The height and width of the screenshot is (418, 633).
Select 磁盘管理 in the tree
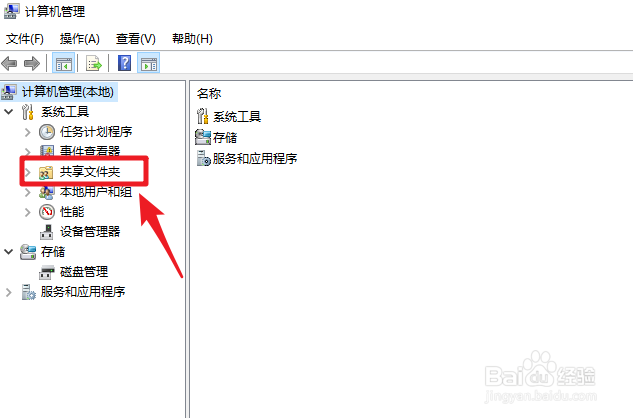[x=84, y=271]
